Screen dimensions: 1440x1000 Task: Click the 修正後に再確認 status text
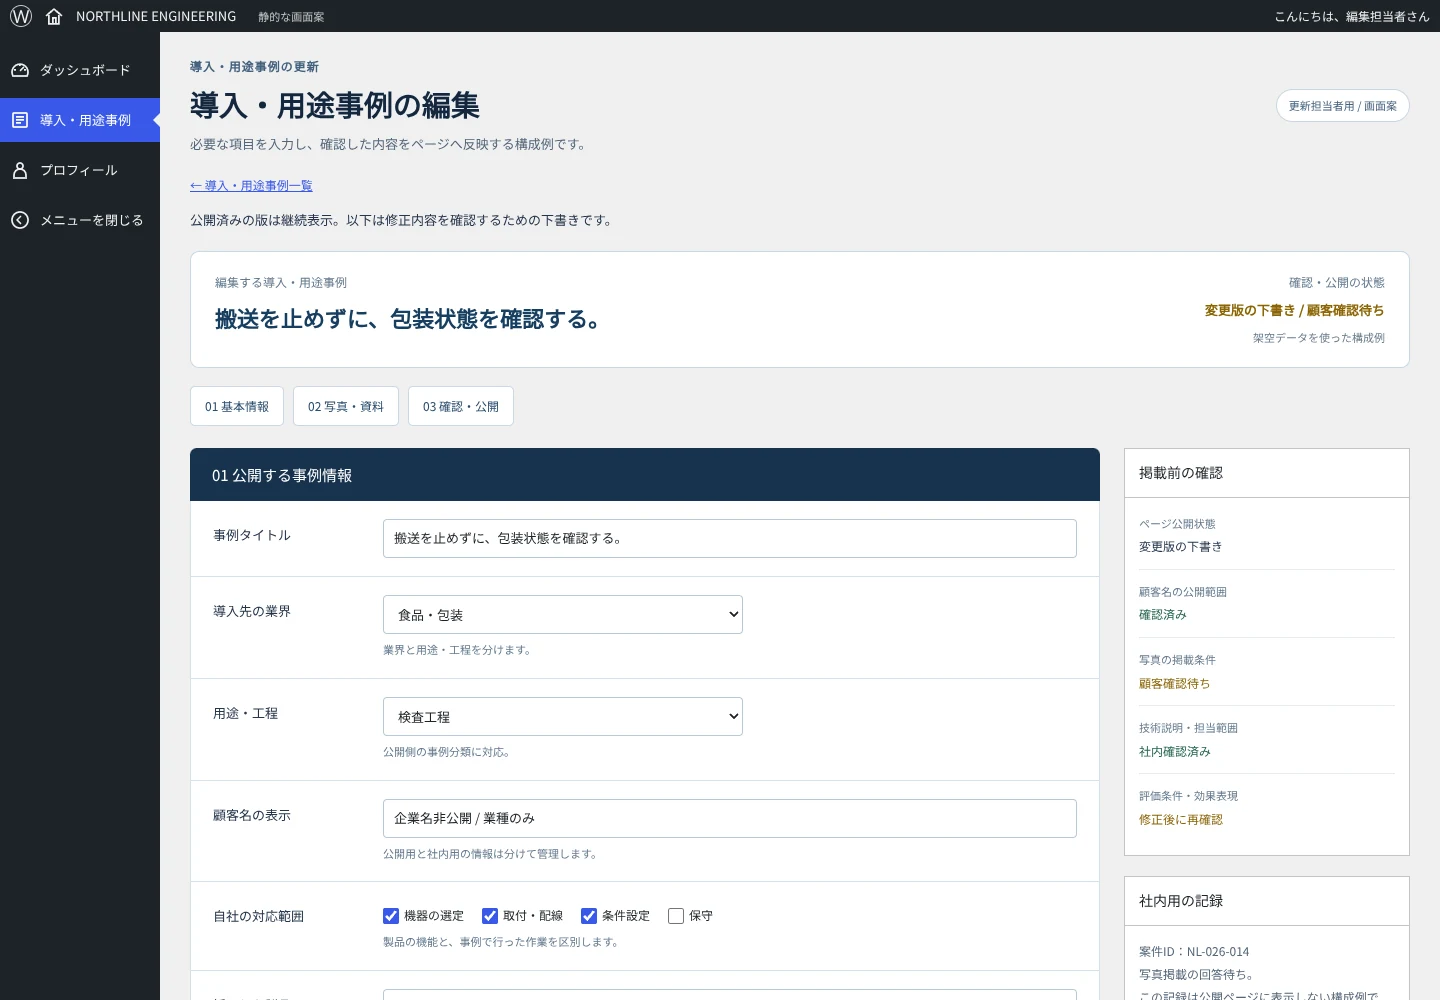point(1181,820)
